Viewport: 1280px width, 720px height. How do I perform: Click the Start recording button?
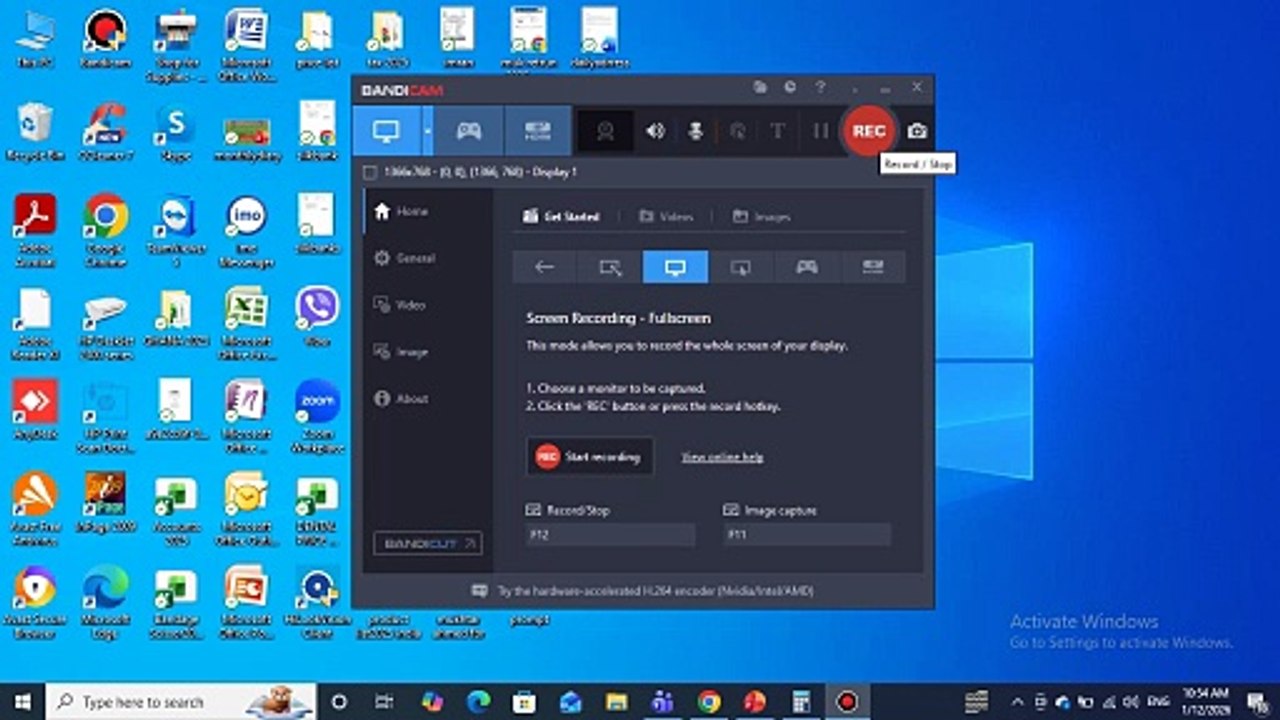[590, 457]
